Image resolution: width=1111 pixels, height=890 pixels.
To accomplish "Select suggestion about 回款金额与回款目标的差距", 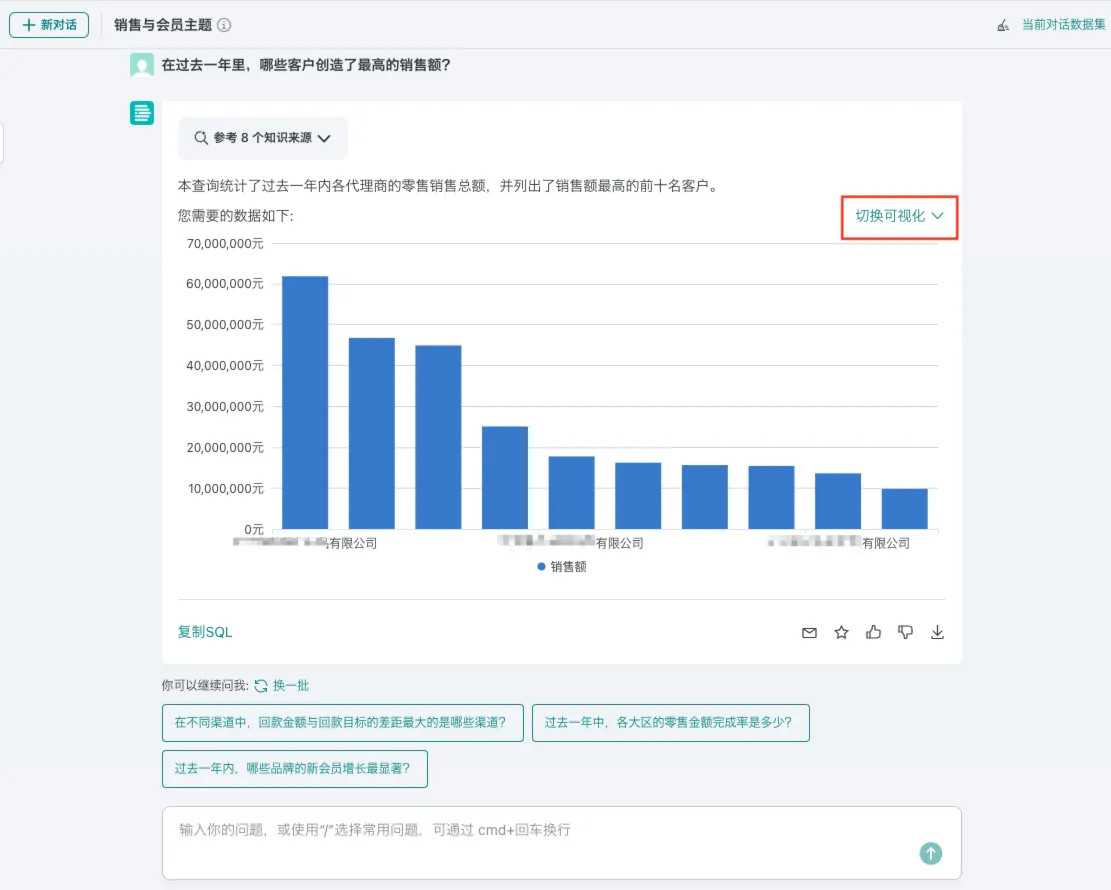I will point(342,723).
